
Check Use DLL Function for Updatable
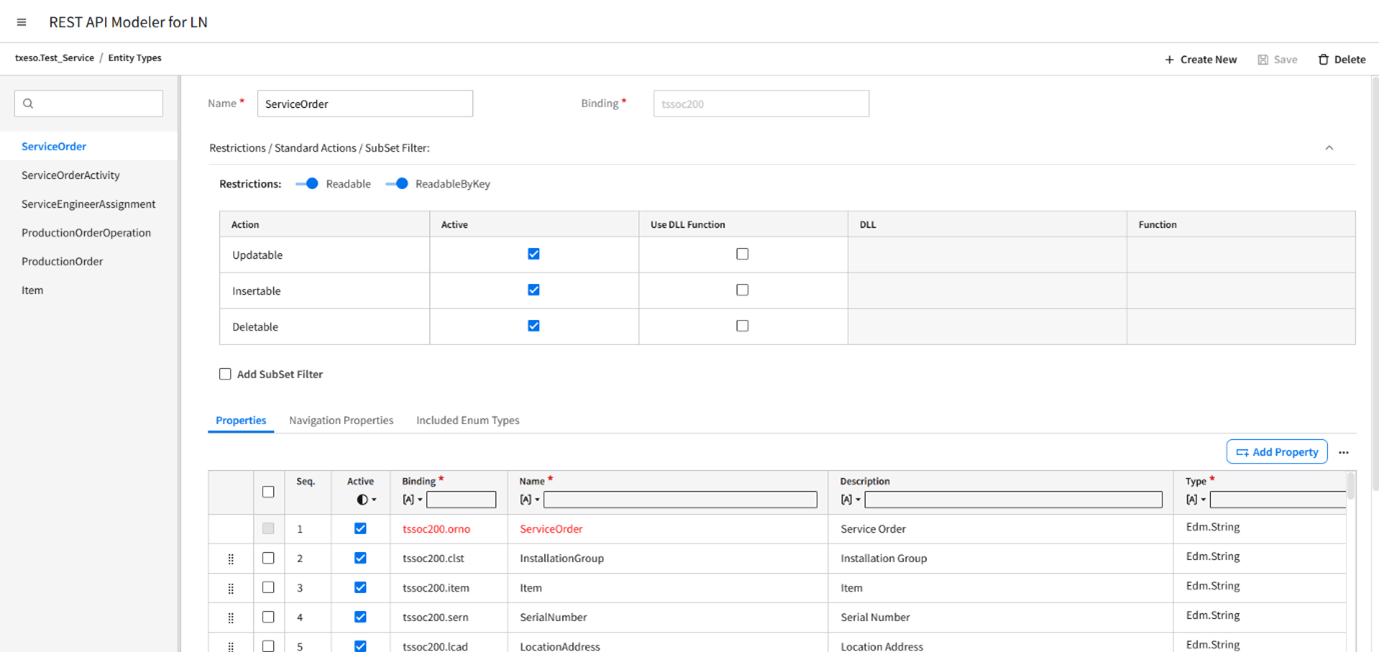[742, 254]
